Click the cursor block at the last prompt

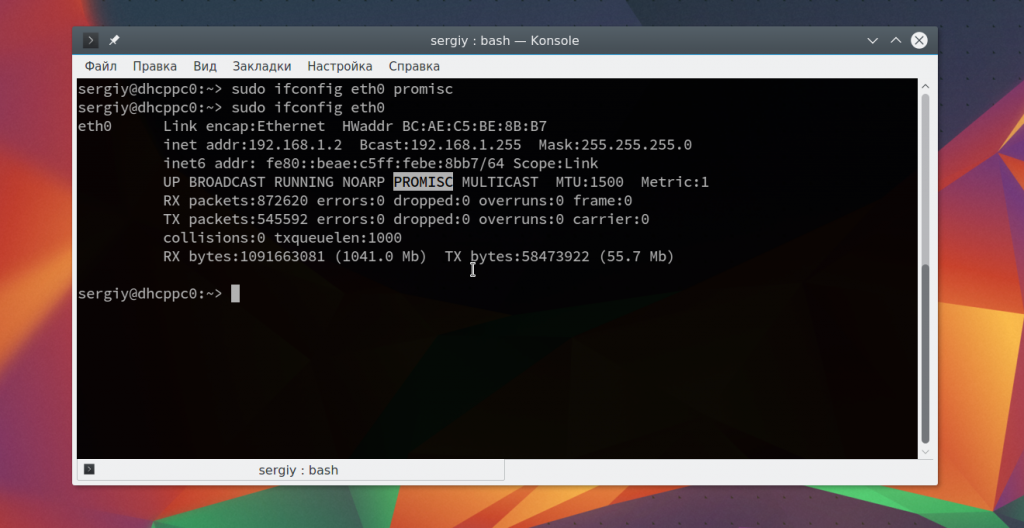click(x=235, y=293)
